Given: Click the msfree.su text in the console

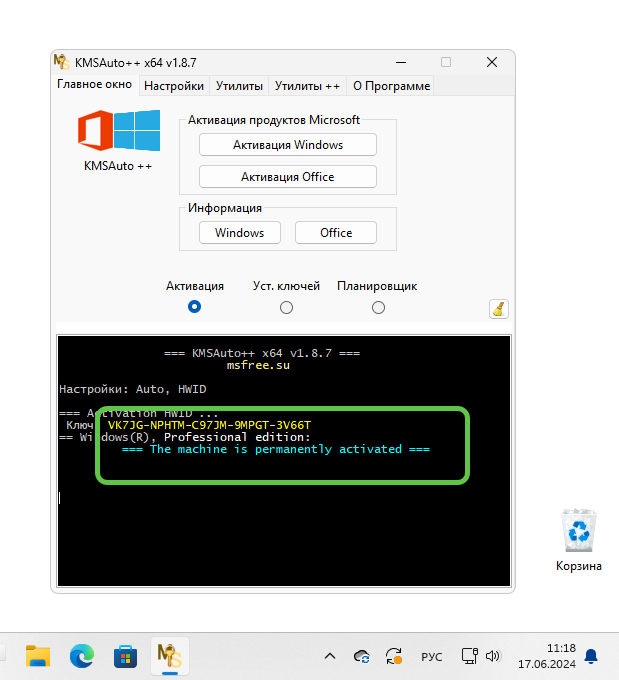Looking at the screenshot, I should (258, 365).
